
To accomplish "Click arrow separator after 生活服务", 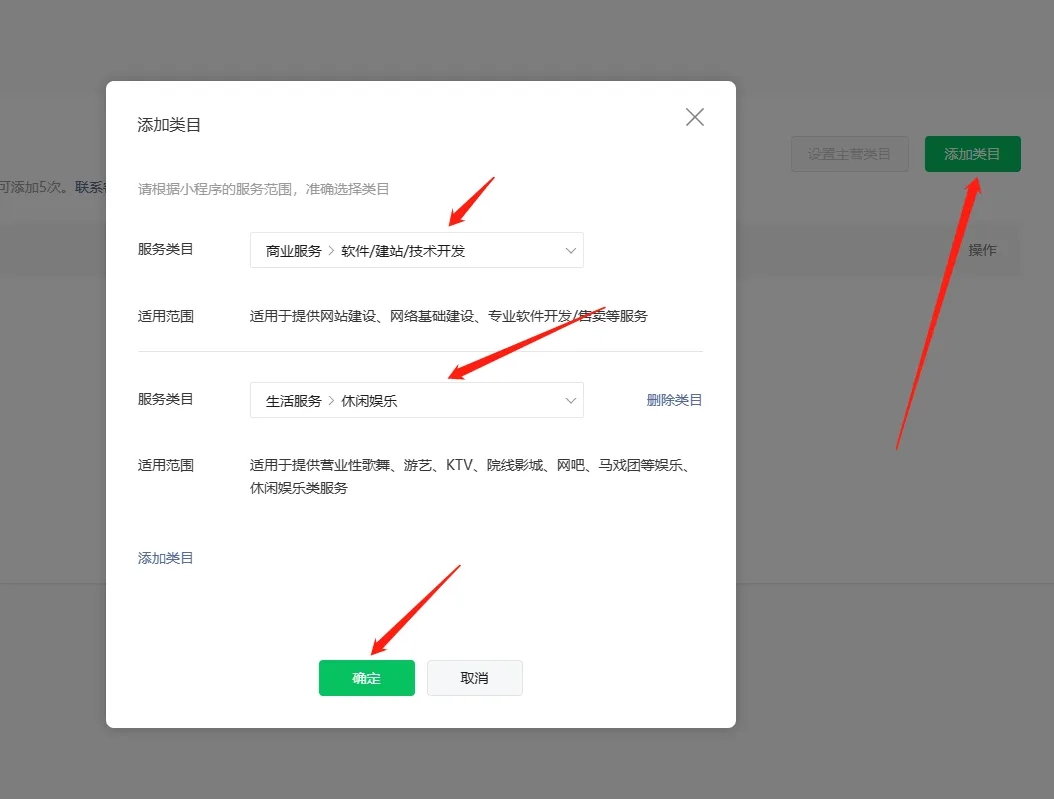I will (331, 401).
